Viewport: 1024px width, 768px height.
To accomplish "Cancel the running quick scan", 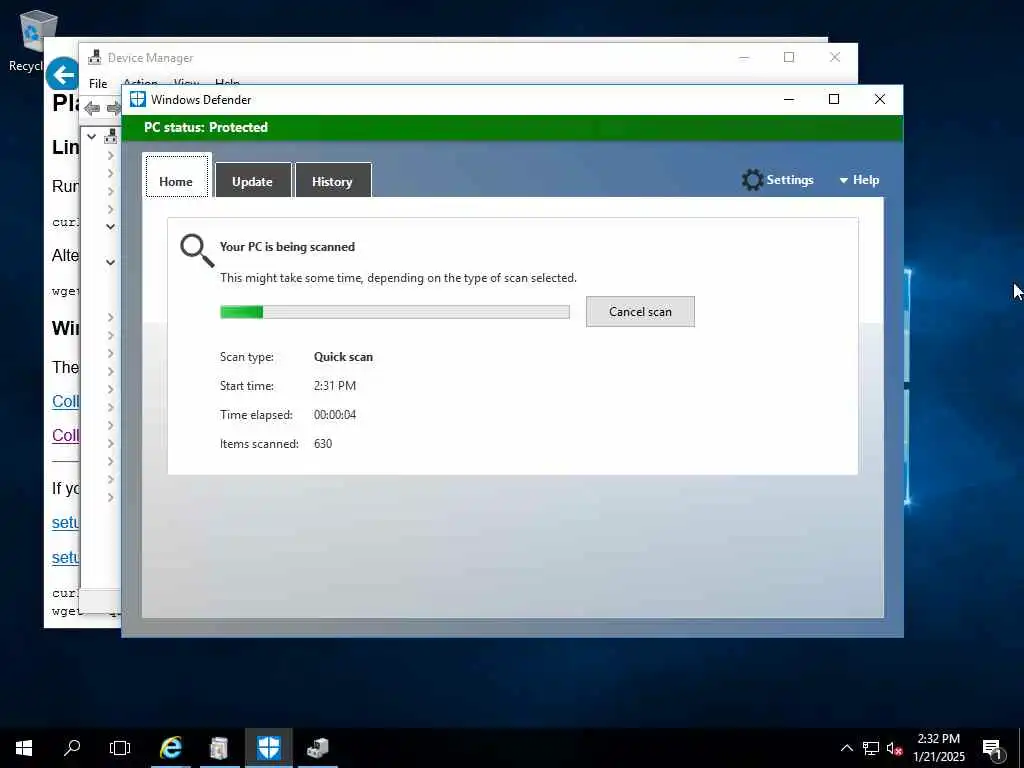I will pyautogui.click(x=640, y=312).
